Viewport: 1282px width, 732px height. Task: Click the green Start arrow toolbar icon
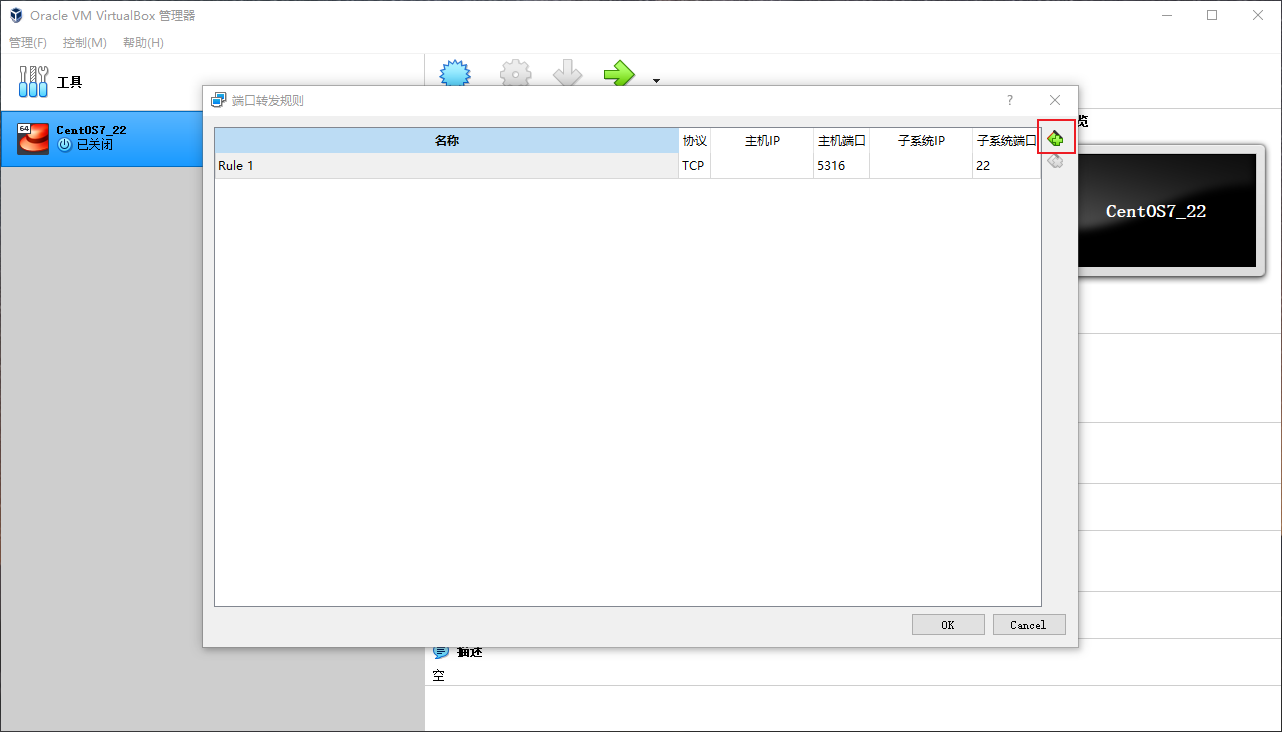coord(619,73)
